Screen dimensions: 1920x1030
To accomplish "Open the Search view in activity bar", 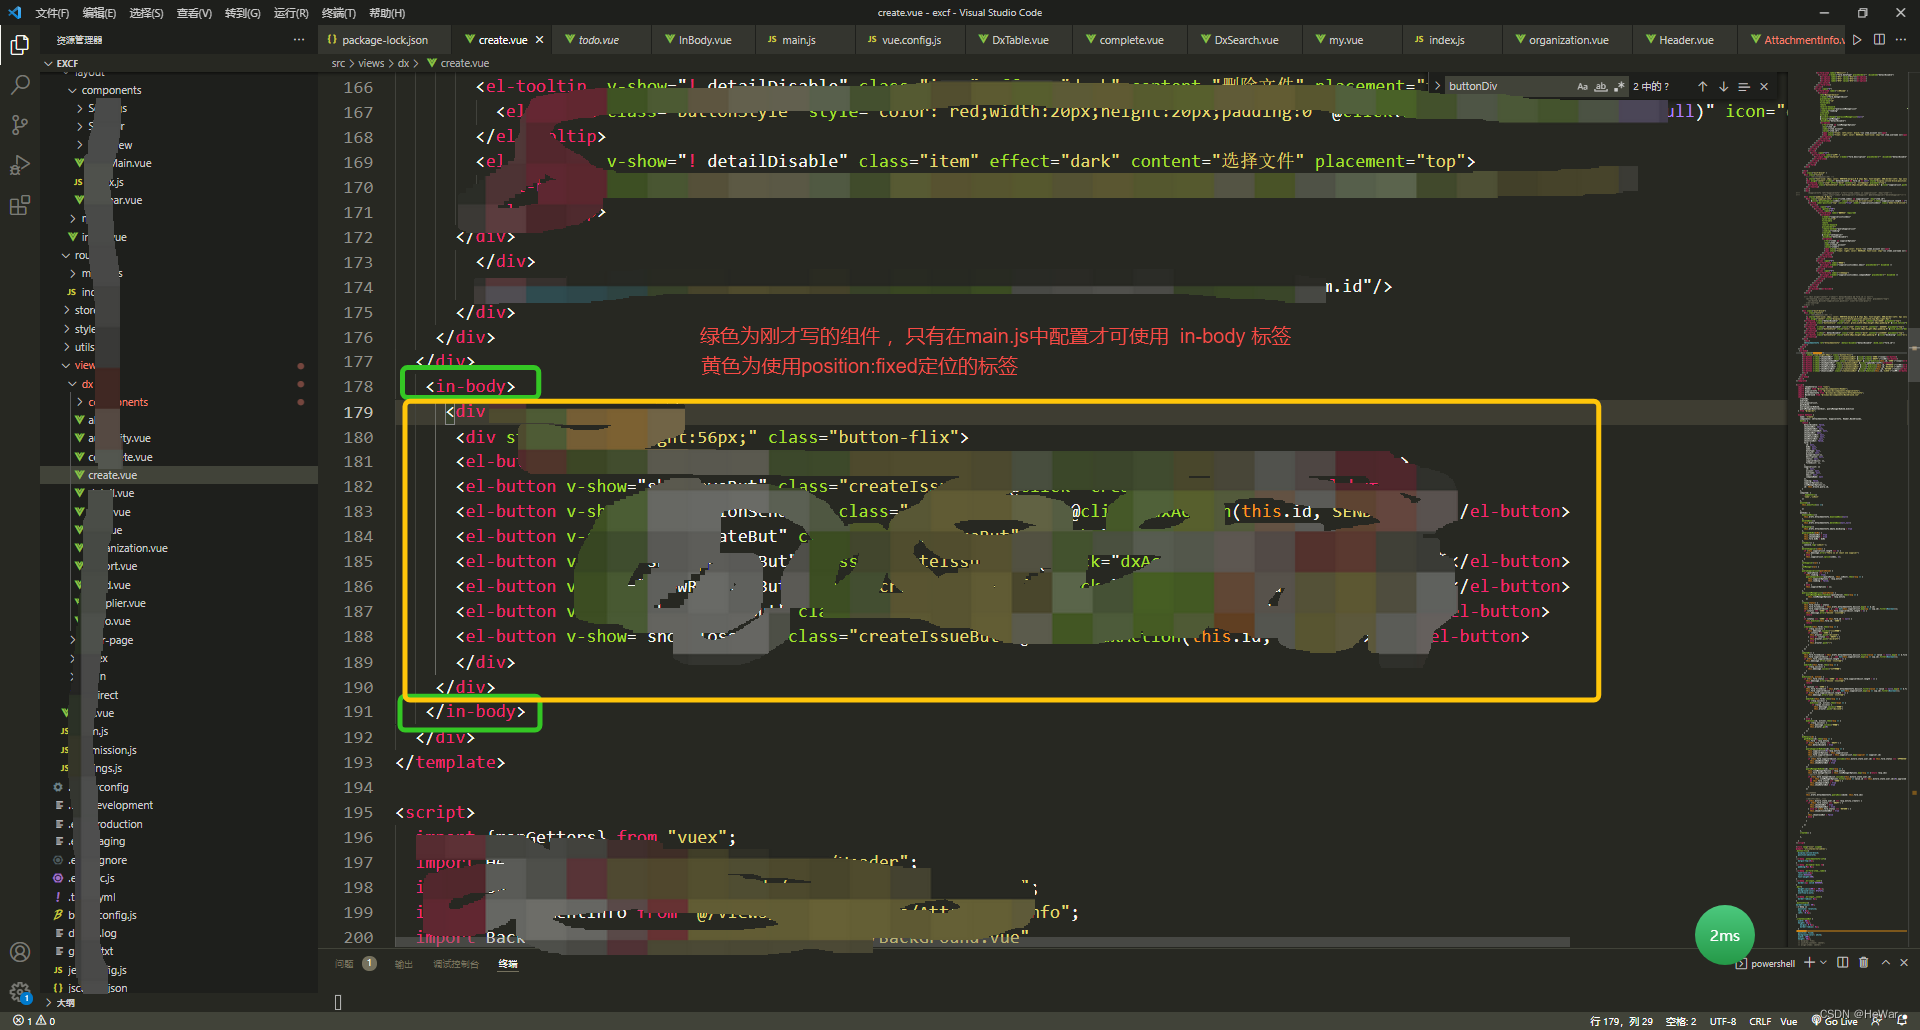I will click(x=20, y=85).
